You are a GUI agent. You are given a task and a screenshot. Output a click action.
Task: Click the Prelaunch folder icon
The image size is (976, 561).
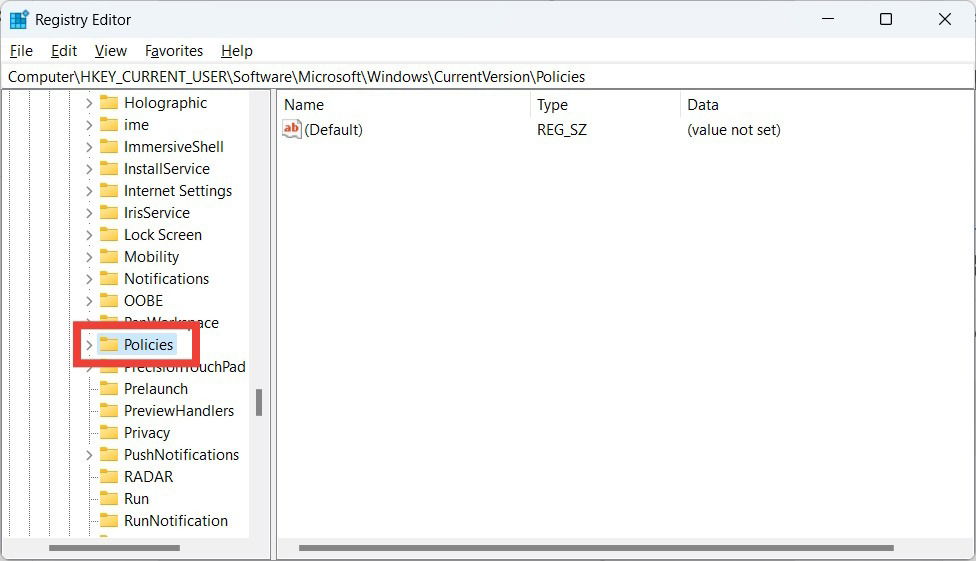point(109,388)
